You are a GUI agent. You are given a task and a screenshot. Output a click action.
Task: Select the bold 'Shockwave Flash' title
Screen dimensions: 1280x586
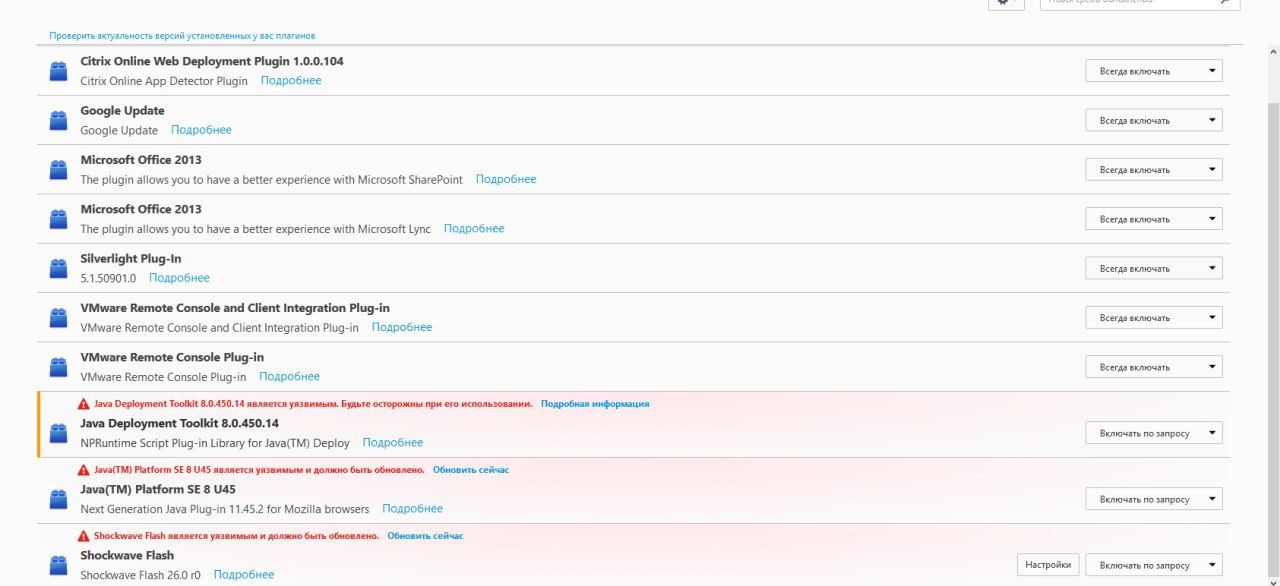point(127,556)
